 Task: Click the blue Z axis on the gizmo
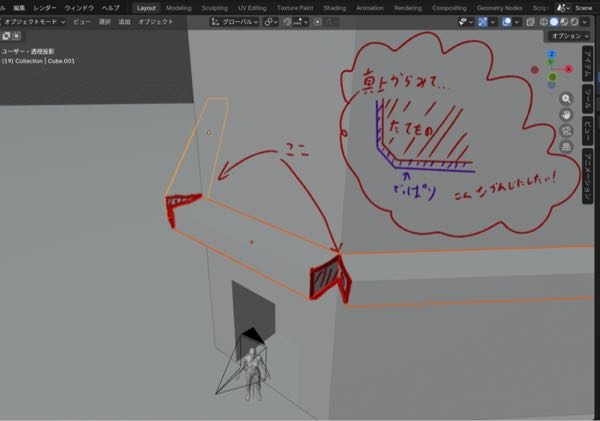551,54
